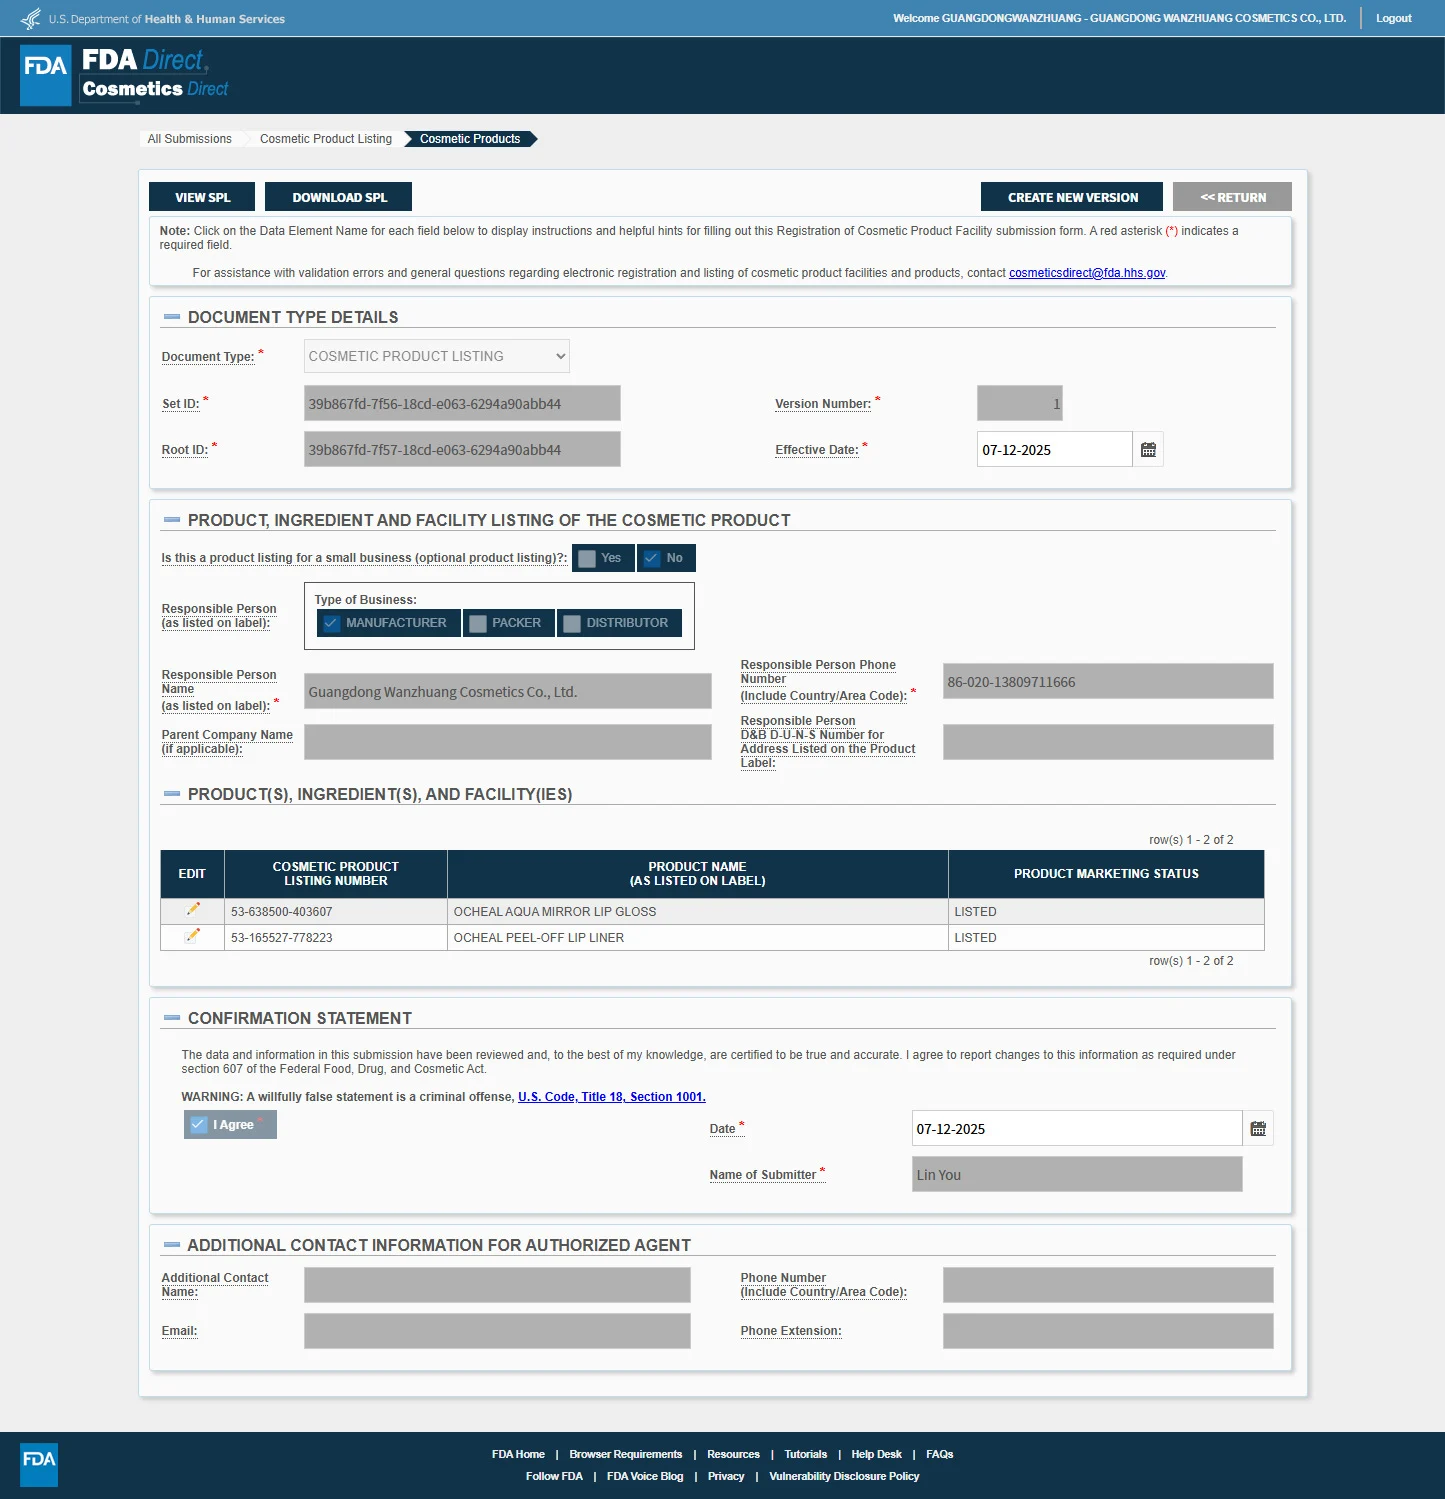Open Privacy footer link

[726, 1476]
